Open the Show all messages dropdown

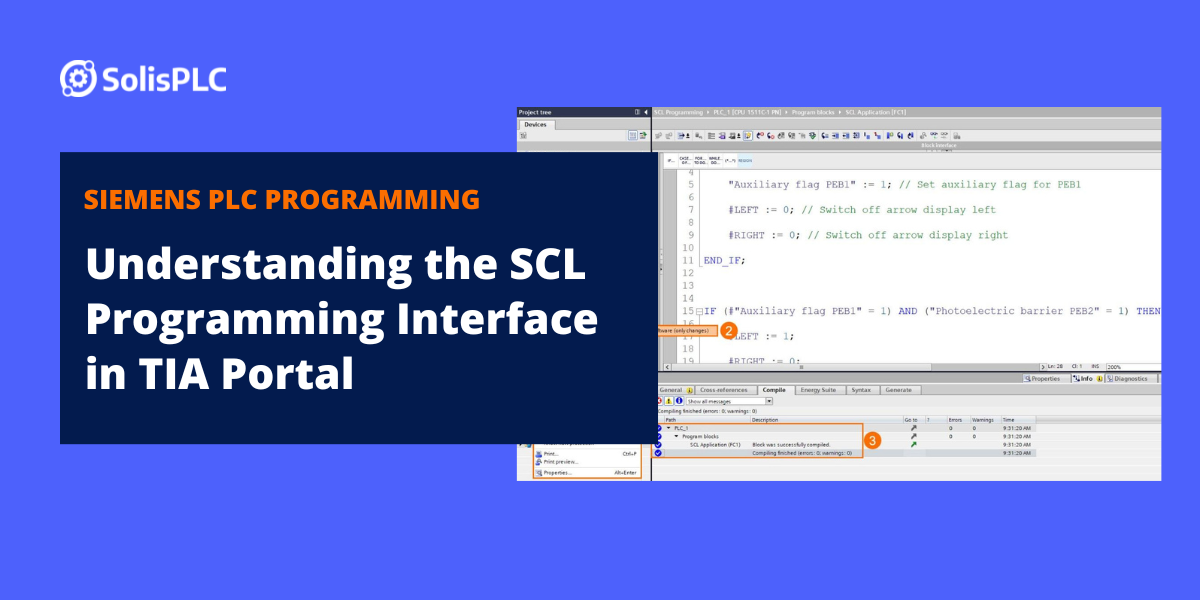pyautogui.click(x=768, y=401)
